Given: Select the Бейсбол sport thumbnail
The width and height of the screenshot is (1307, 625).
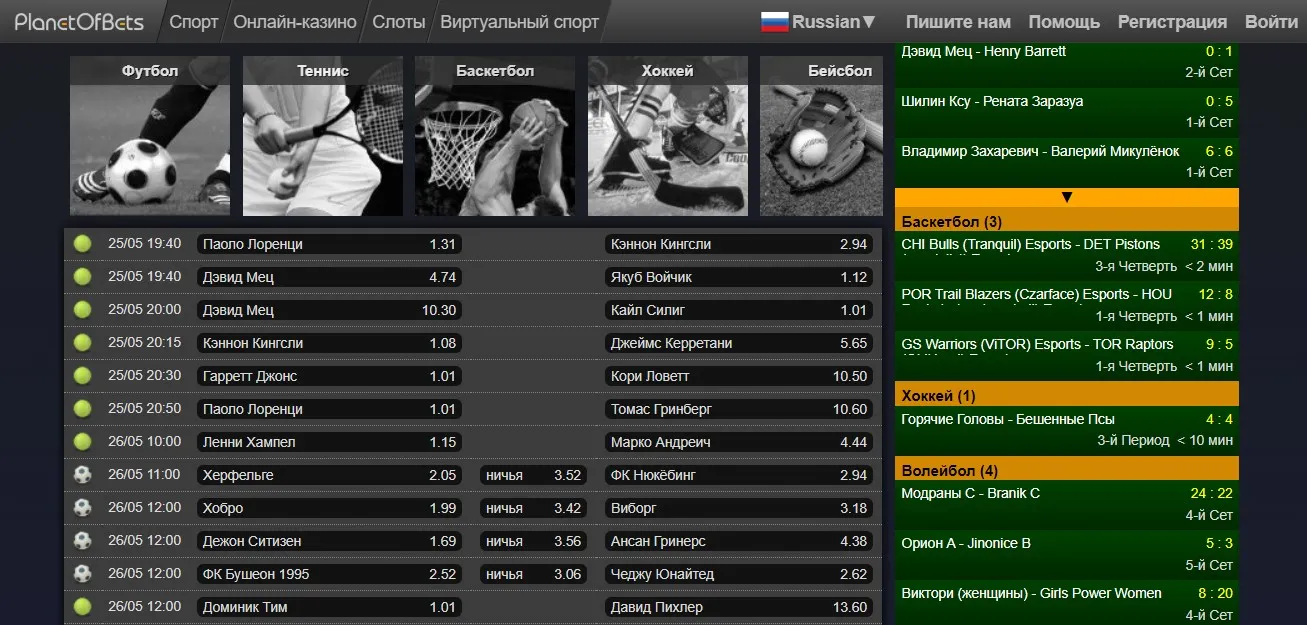Looking at the screenshot, I should [x=821, y=136].
